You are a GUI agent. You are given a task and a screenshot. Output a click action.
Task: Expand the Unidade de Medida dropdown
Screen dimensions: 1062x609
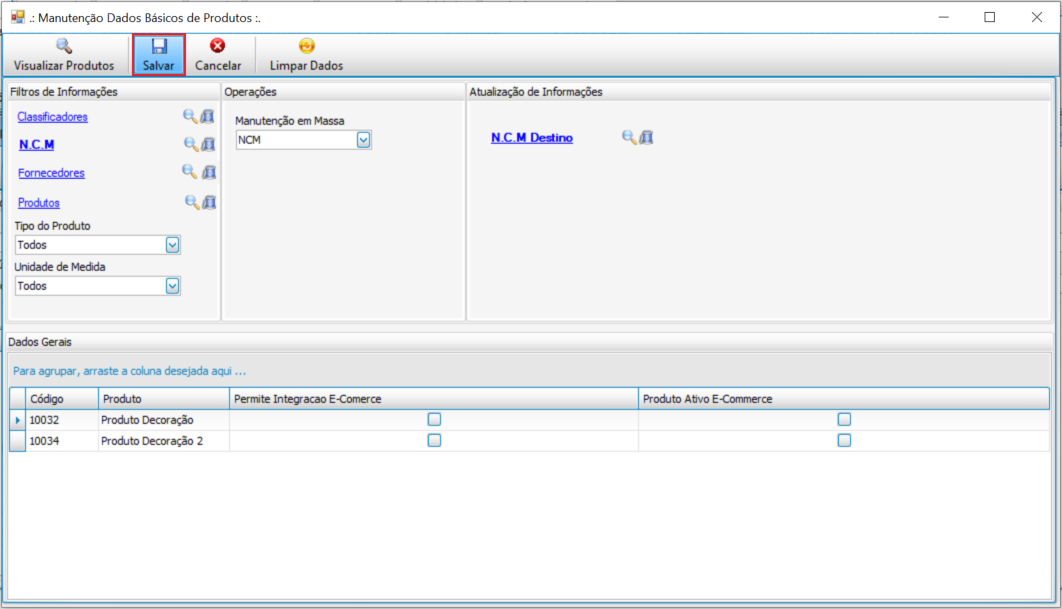[x=172, y=286]
